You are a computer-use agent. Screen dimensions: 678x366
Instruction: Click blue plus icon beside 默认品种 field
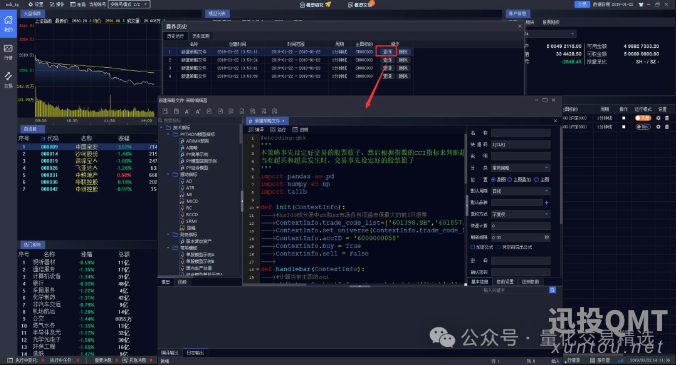click(x=547, y=202)
